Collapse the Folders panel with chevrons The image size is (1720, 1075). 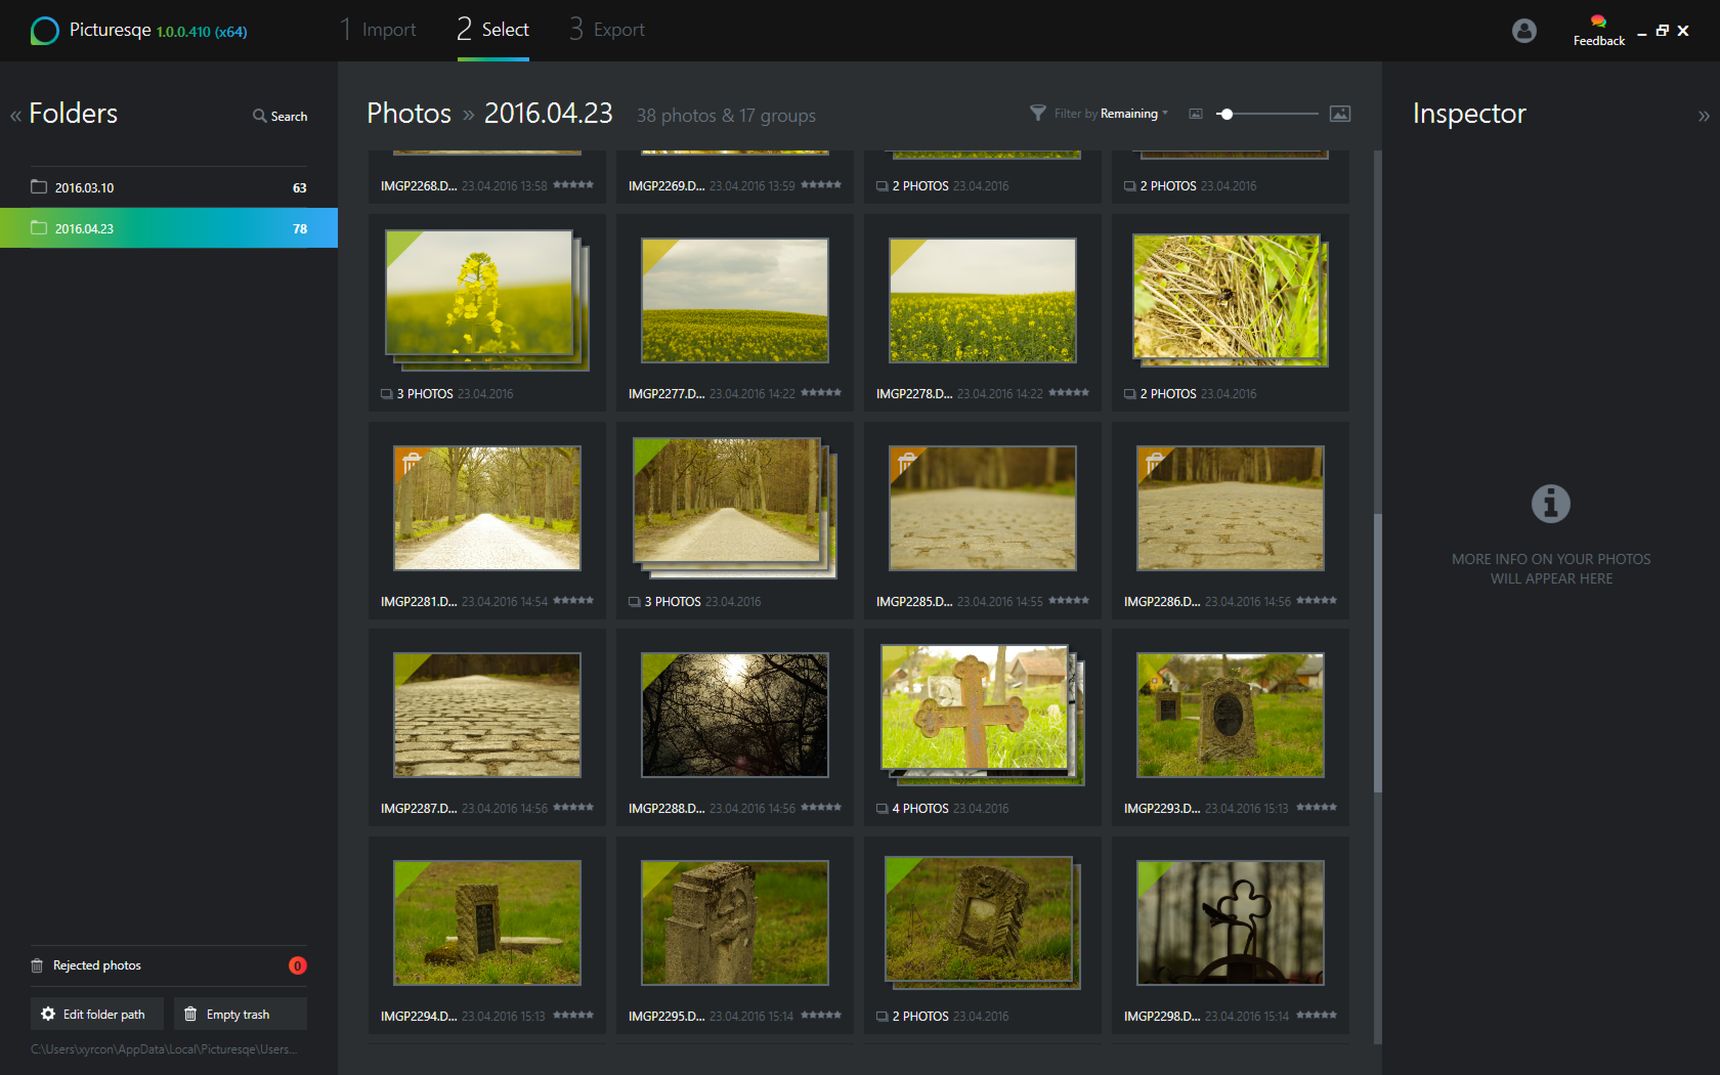click(x=16, y=116)
